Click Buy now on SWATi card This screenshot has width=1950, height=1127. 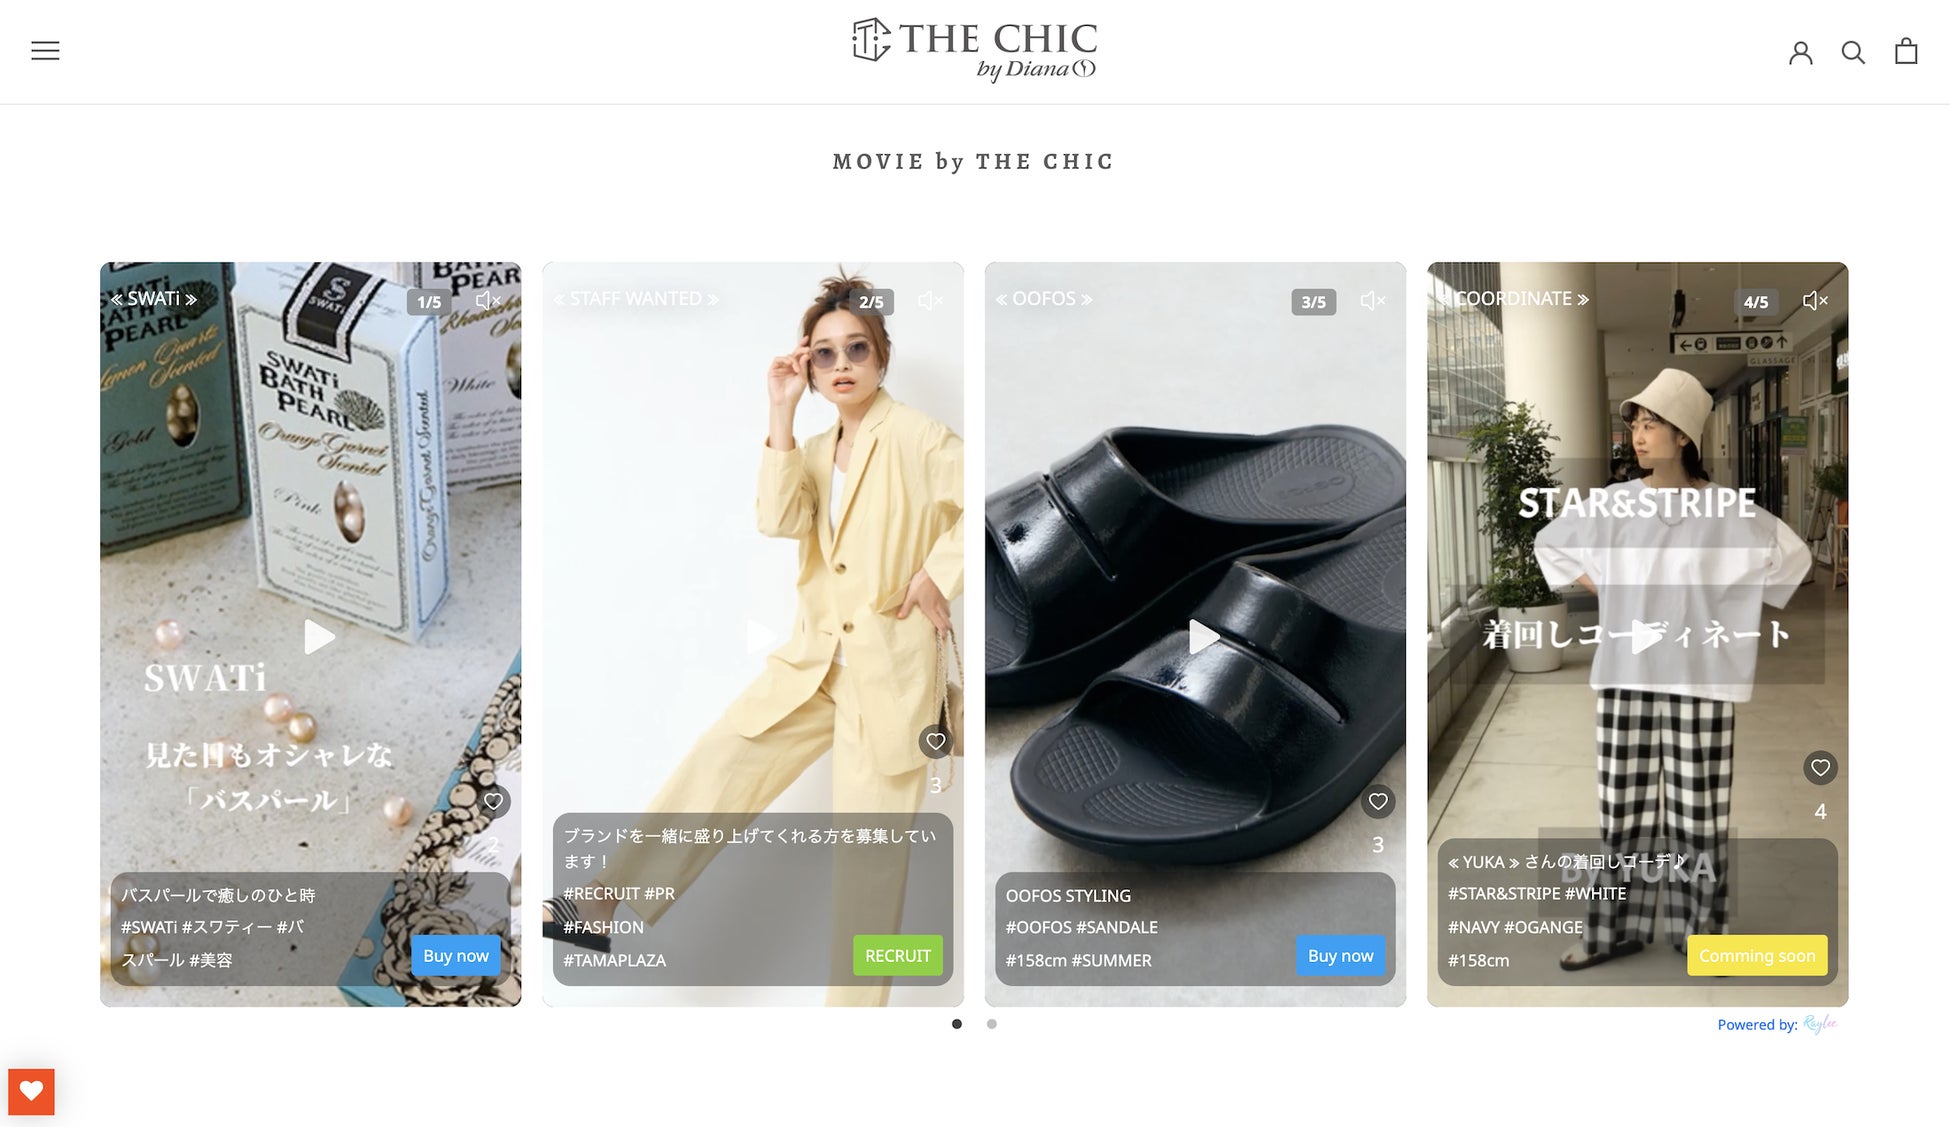click(x=455, y=955)
